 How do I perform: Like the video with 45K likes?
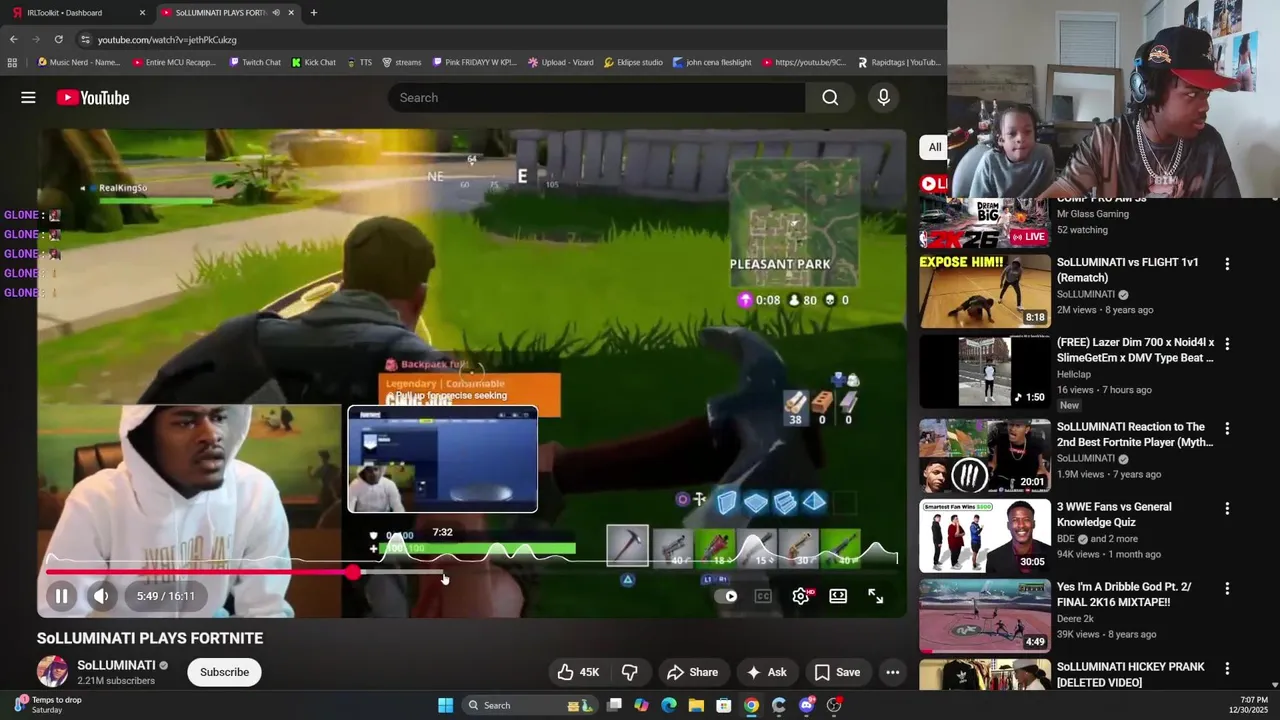click(578, 672)
